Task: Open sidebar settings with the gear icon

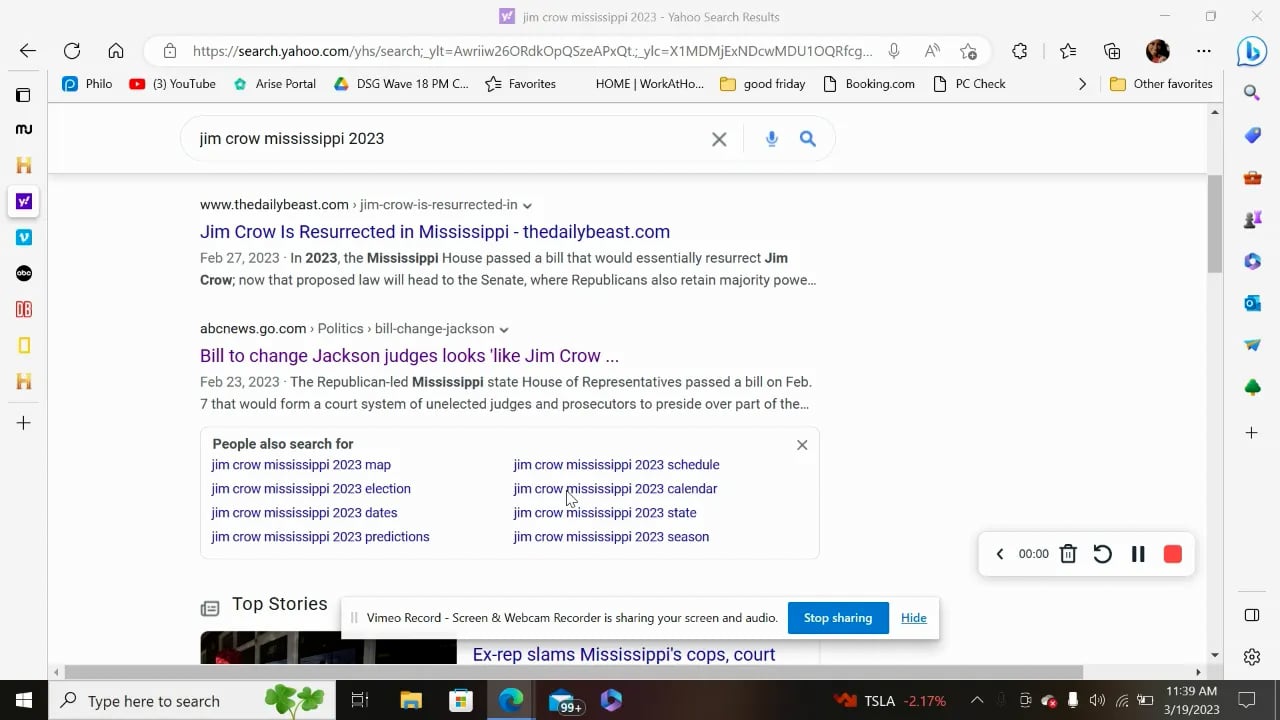Action: tap(1252, 657)
